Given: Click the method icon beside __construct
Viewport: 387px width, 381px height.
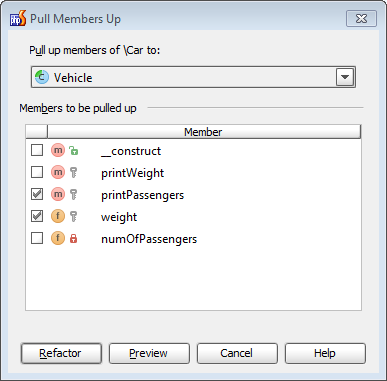Looking at the screenshot, I should tap(58, 150).
